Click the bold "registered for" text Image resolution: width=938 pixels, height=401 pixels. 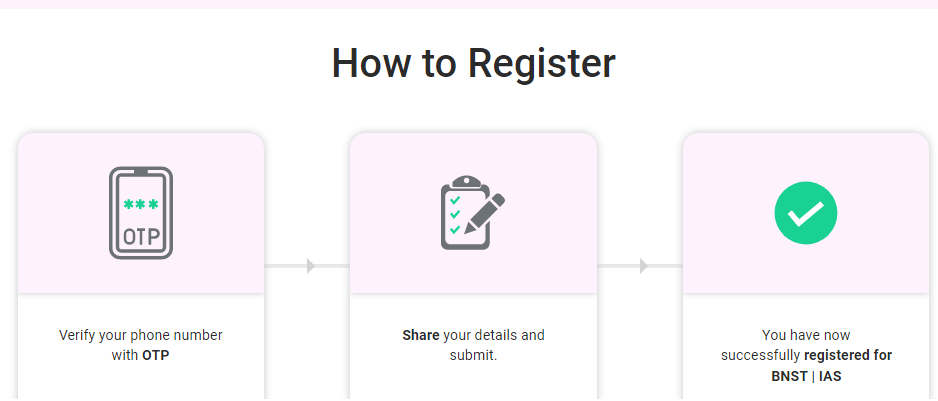[x=848, y=355]
